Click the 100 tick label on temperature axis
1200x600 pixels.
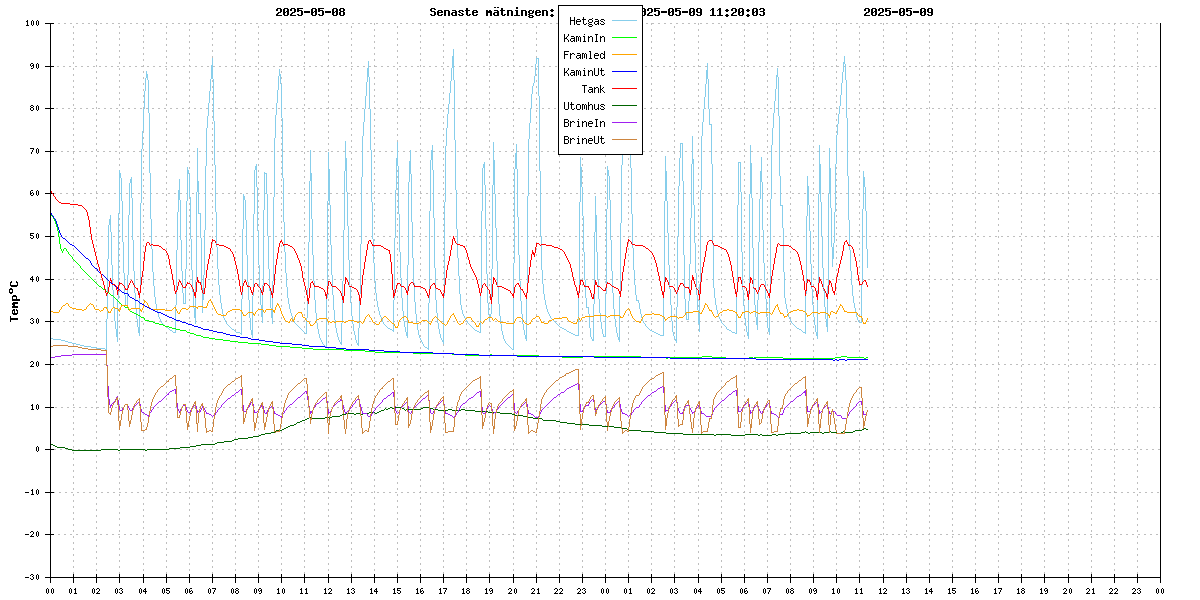point(32,23)
